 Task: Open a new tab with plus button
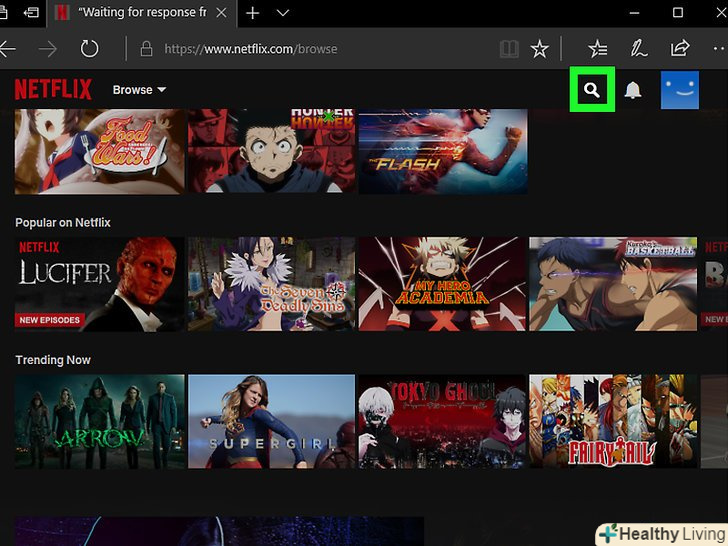coord(253,13)
